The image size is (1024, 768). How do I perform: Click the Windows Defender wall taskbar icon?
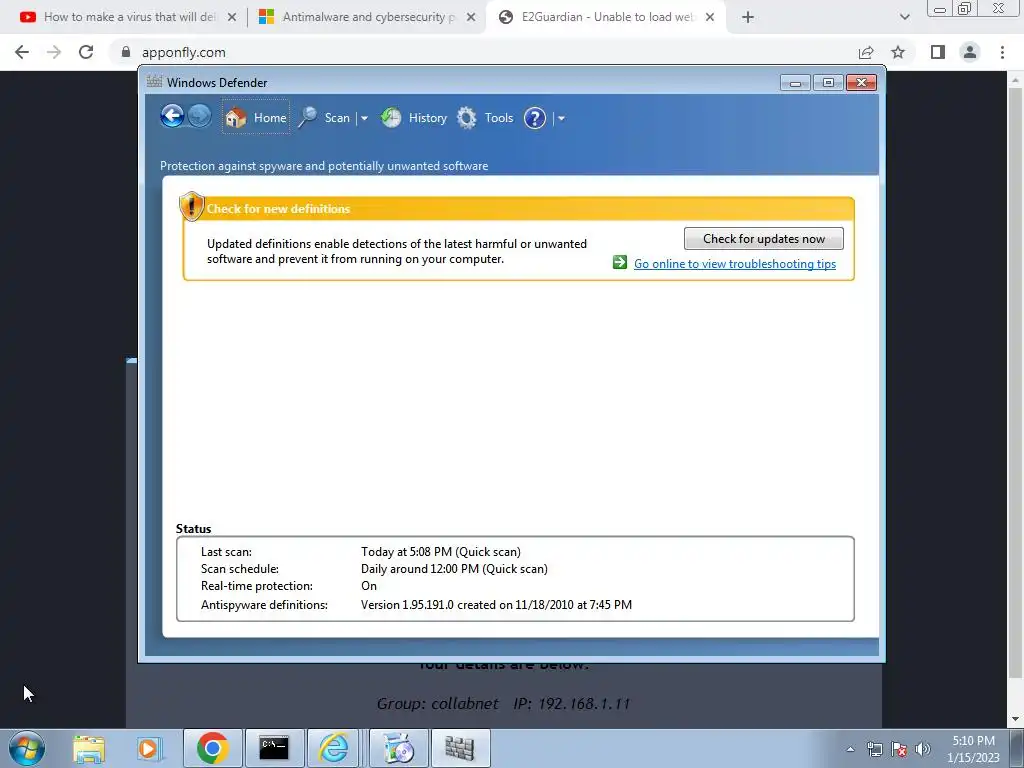click(460, 748)
